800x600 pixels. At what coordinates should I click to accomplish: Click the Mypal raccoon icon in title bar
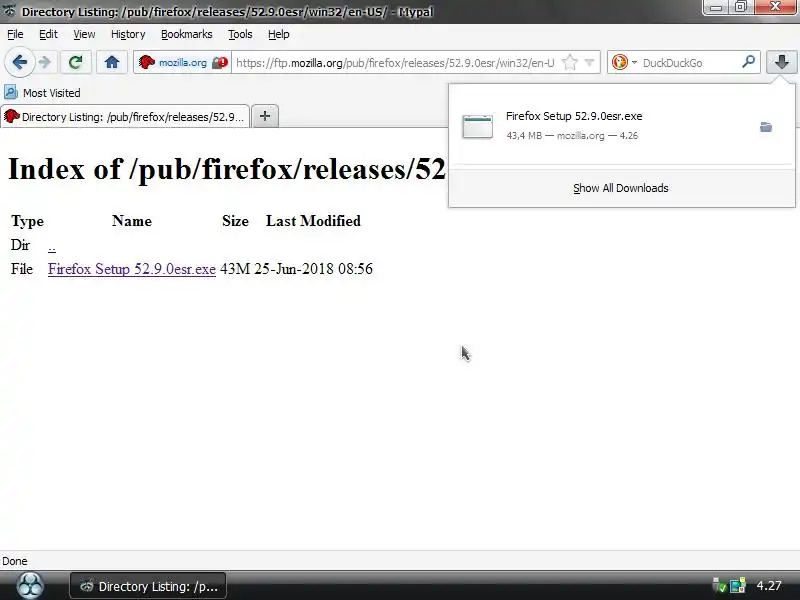tap(10, 11)
